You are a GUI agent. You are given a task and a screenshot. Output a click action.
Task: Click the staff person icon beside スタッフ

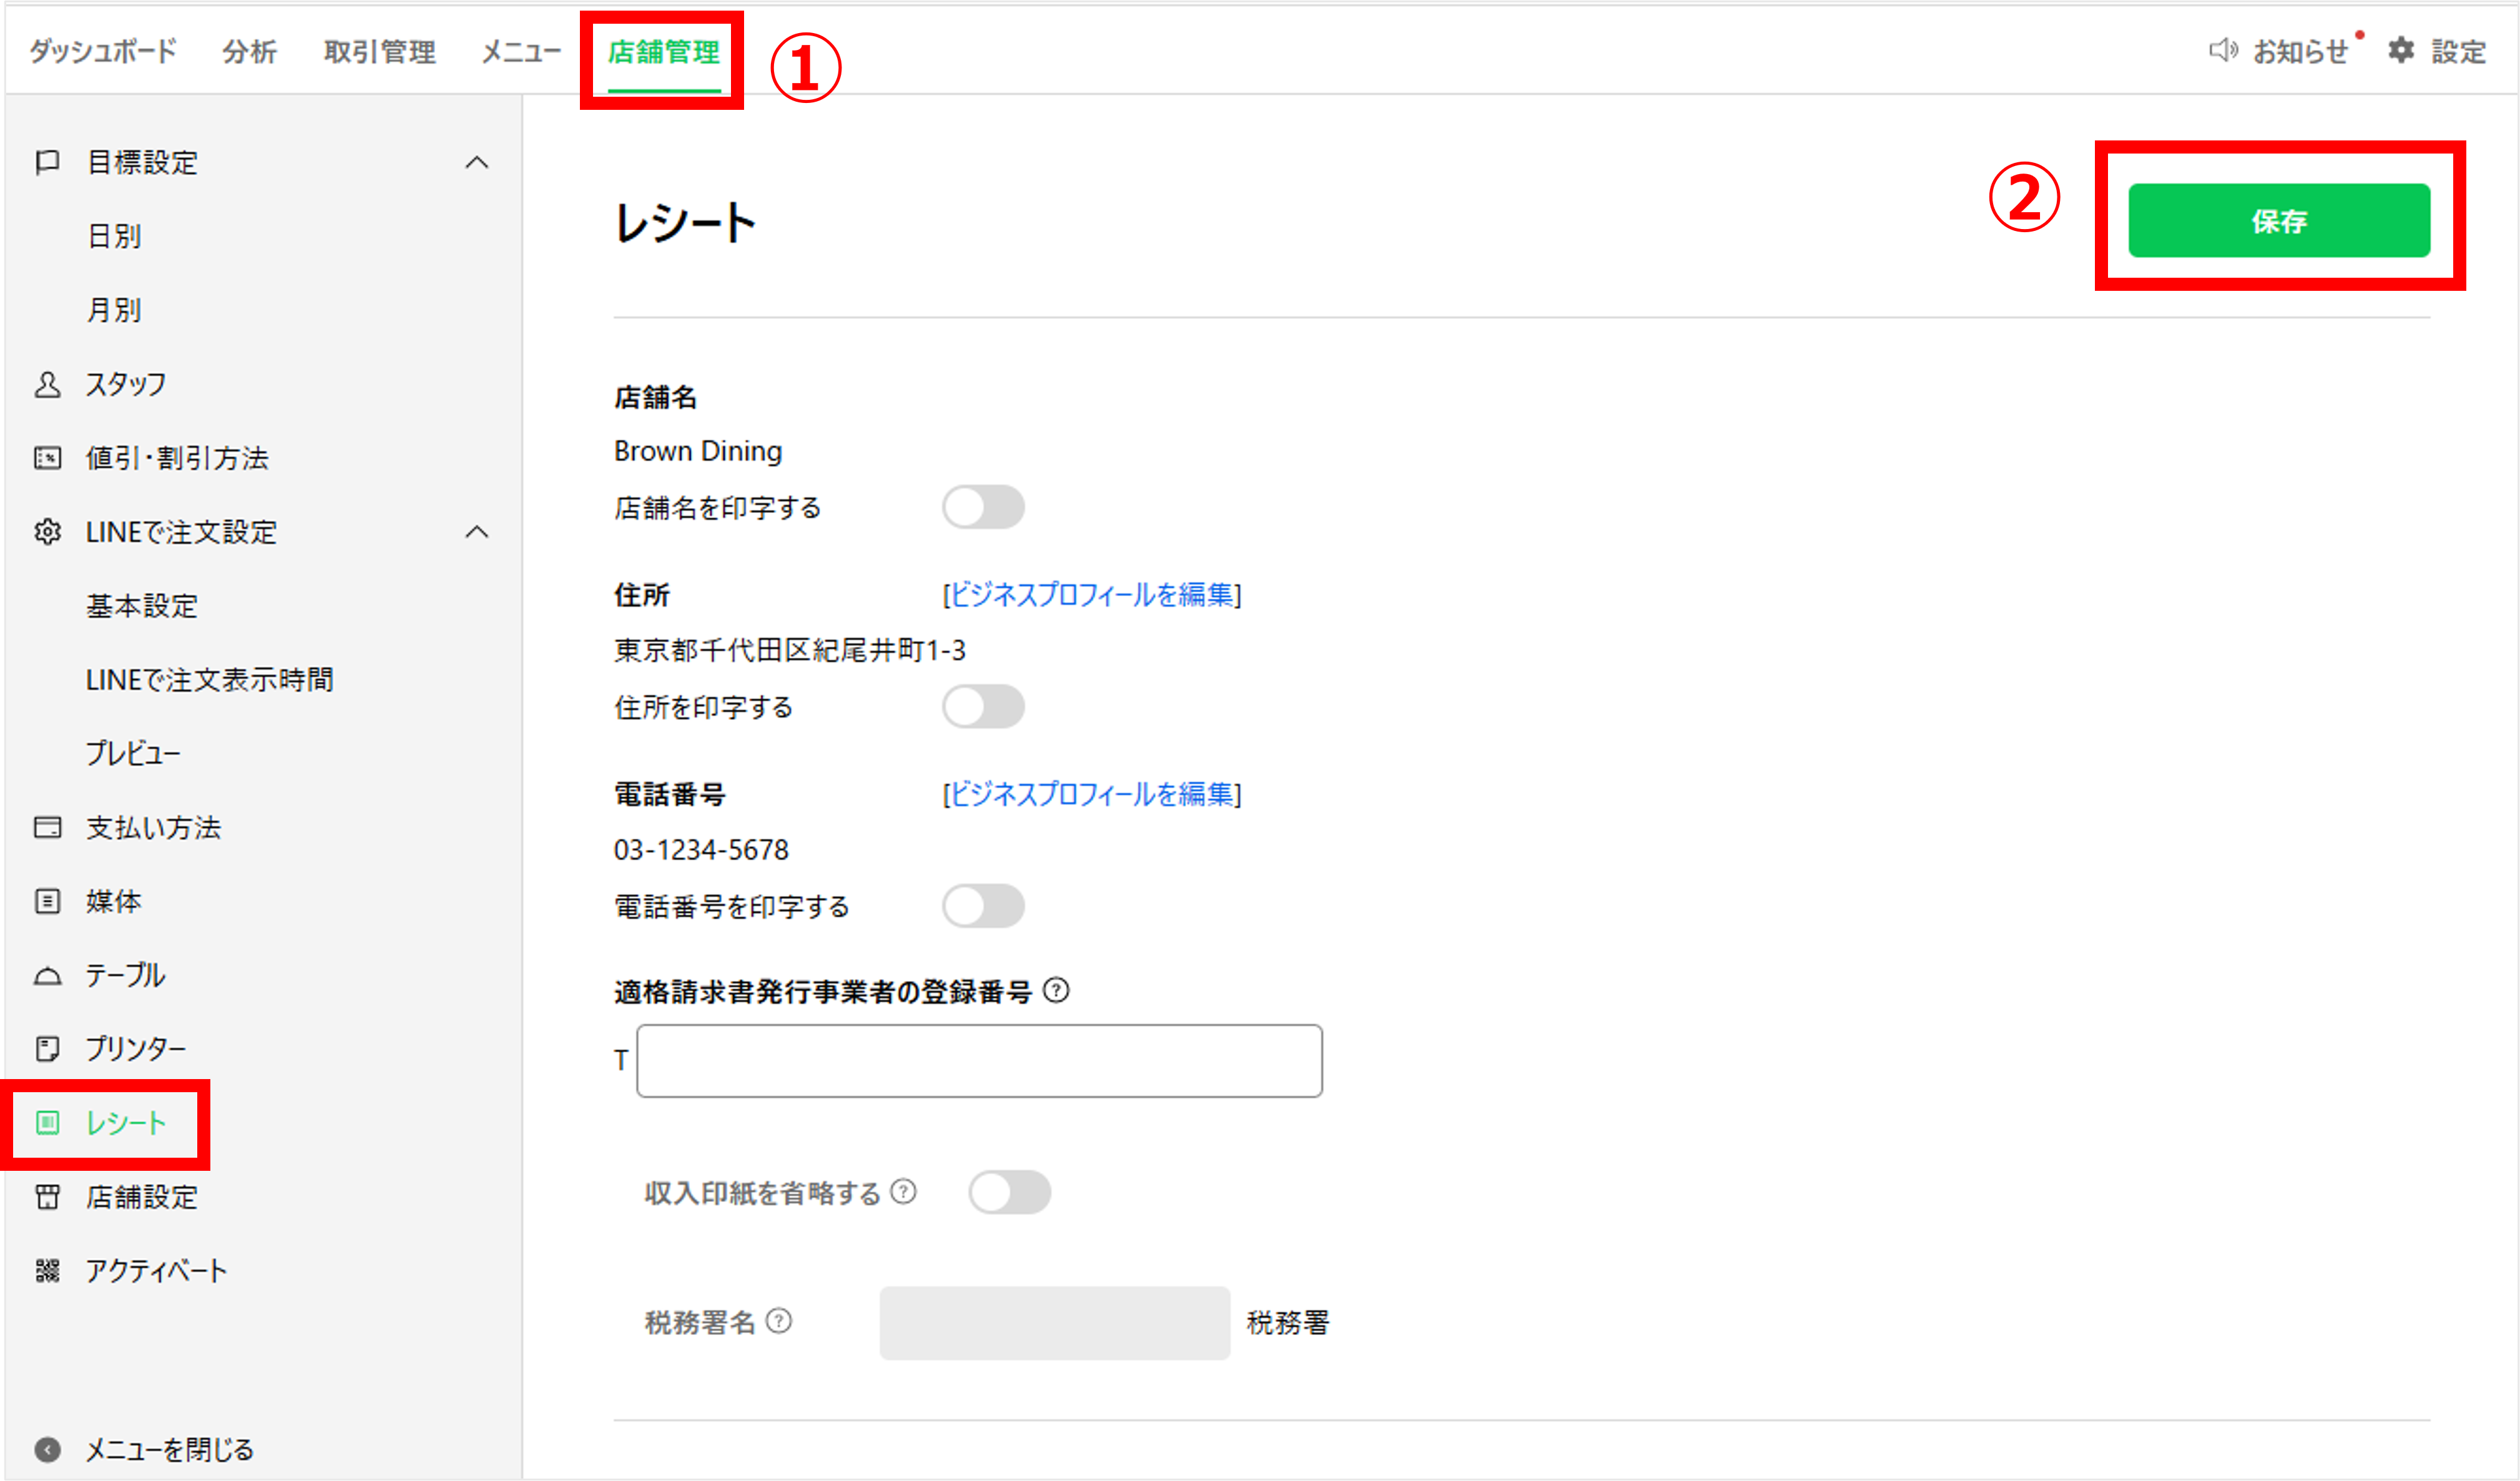47,384
